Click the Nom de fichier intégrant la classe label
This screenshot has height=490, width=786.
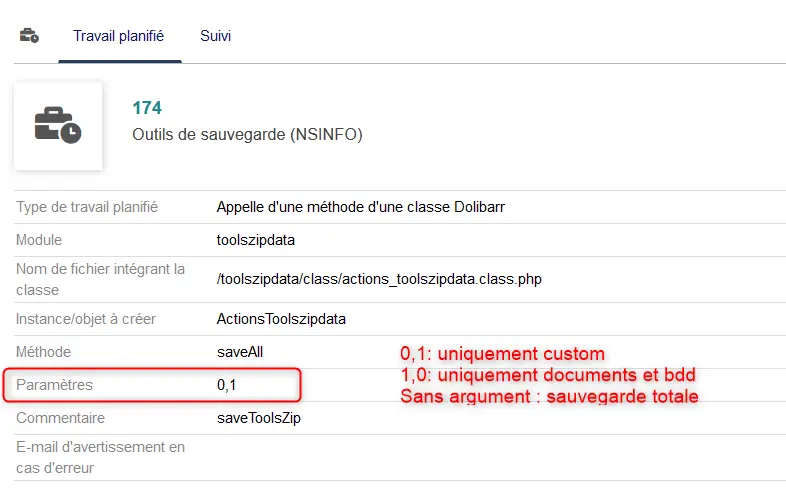[x=100, y=280]
